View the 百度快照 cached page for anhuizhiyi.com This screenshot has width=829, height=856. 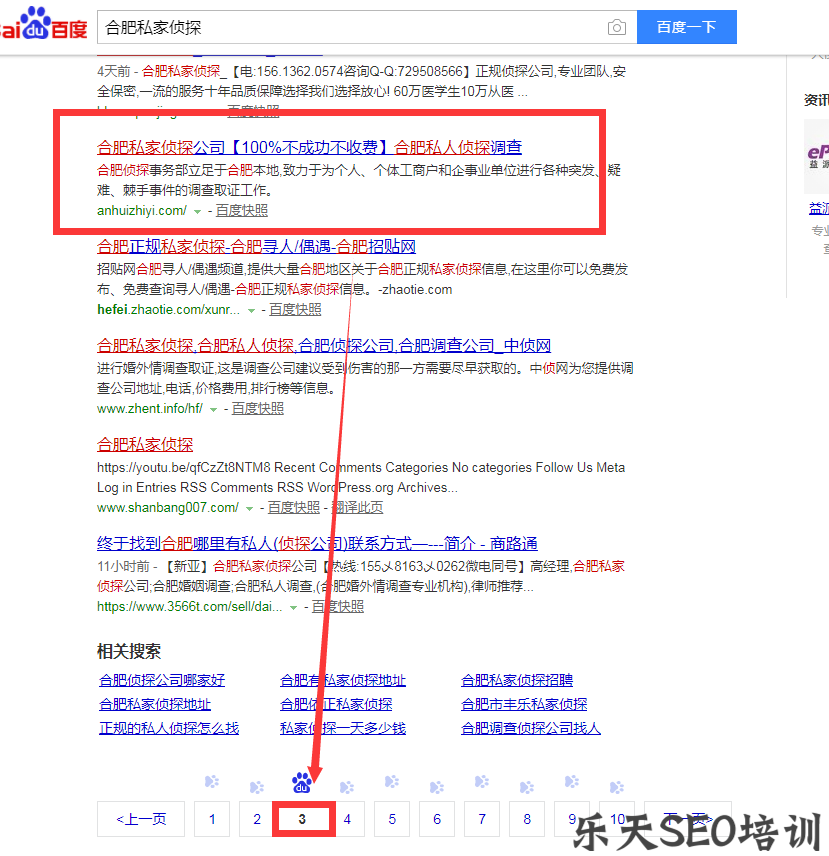[x=242, y=210]
